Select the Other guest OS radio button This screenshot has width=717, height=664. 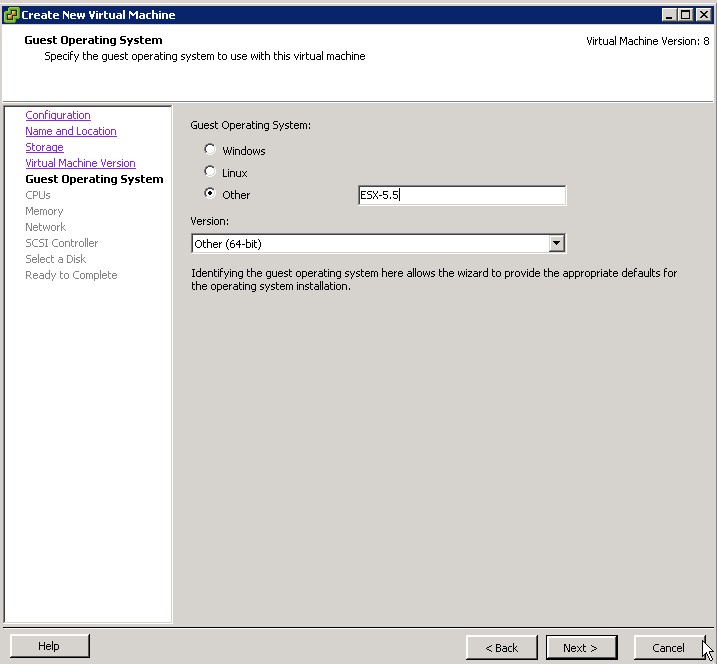(x=210, y=194)
